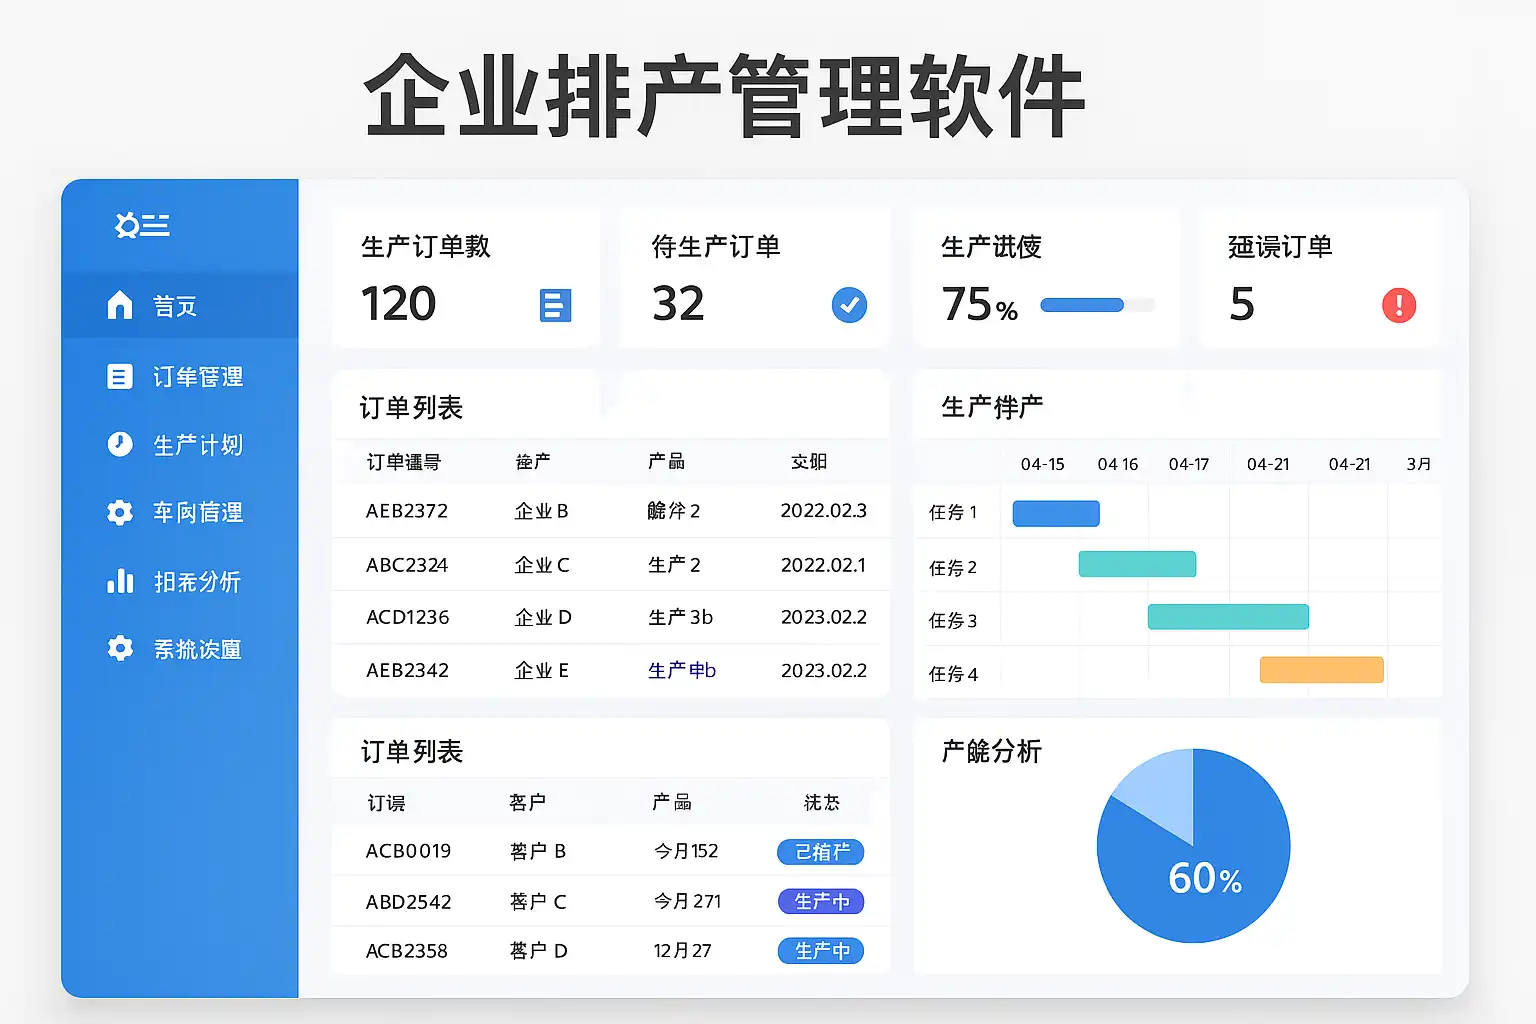
Task: Click the 生产中 badge in row ACB2358
Action: point(820,951)
